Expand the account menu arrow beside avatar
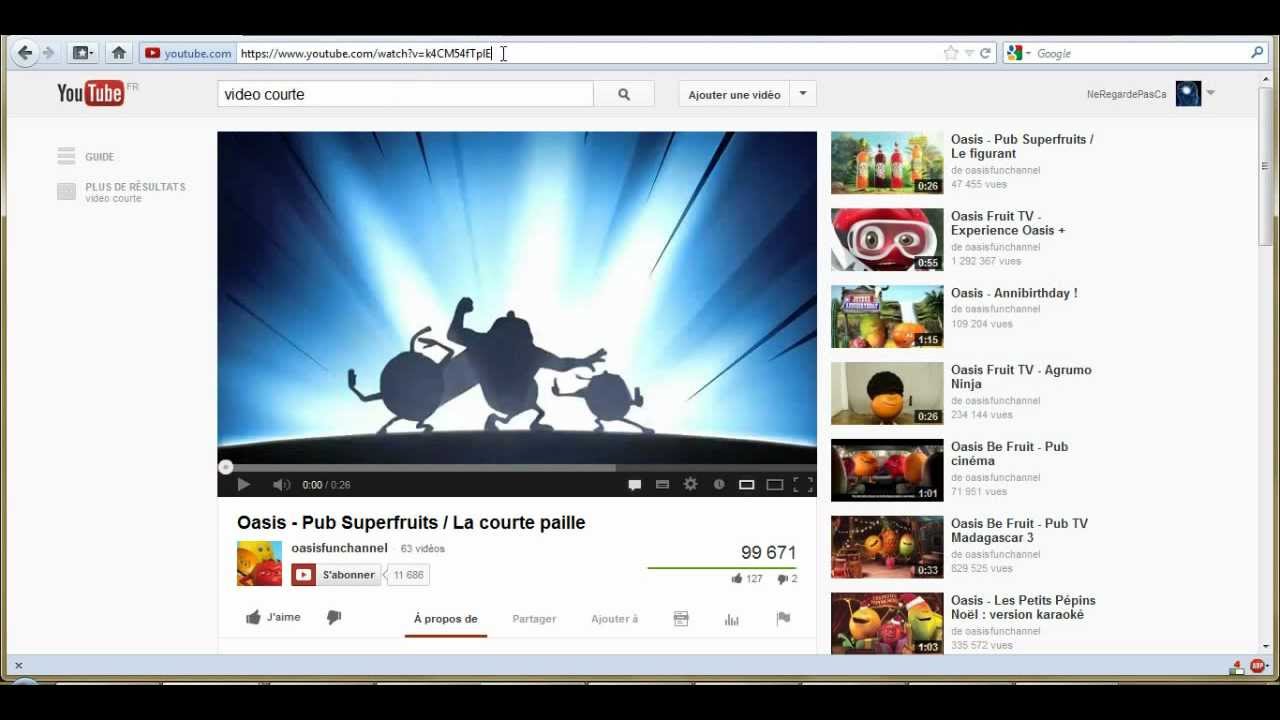This screenshot has width=1280, height=720. [1211, 94]
